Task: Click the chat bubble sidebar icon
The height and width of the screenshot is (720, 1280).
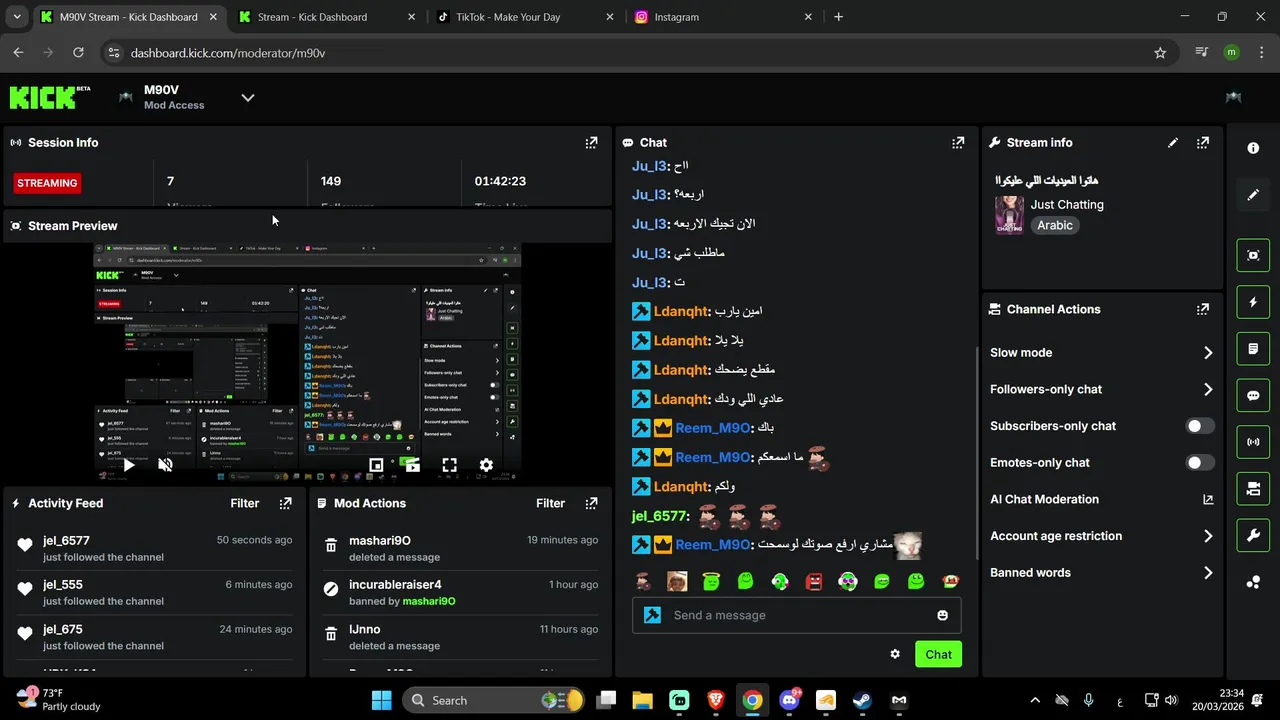Action: click(x=1253, y=396)
